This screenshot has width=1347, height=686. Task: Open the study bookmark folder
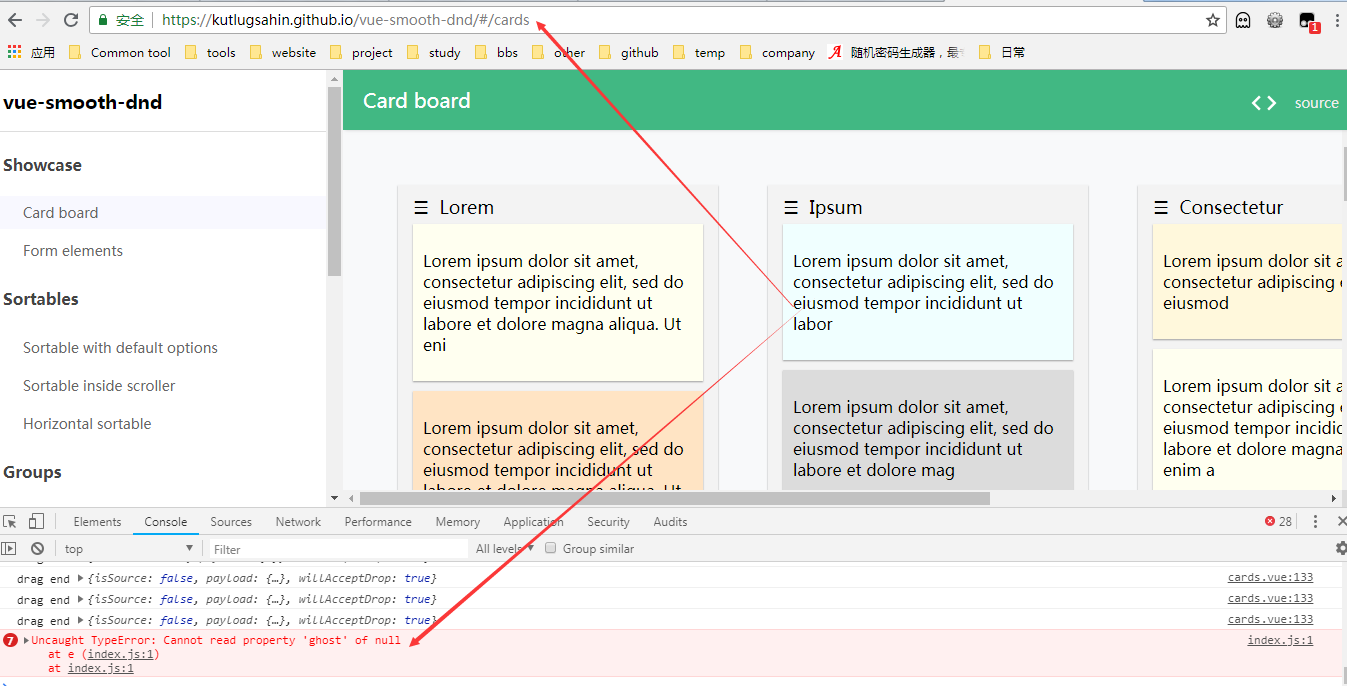pyautogui.click(x=434, y=52)
